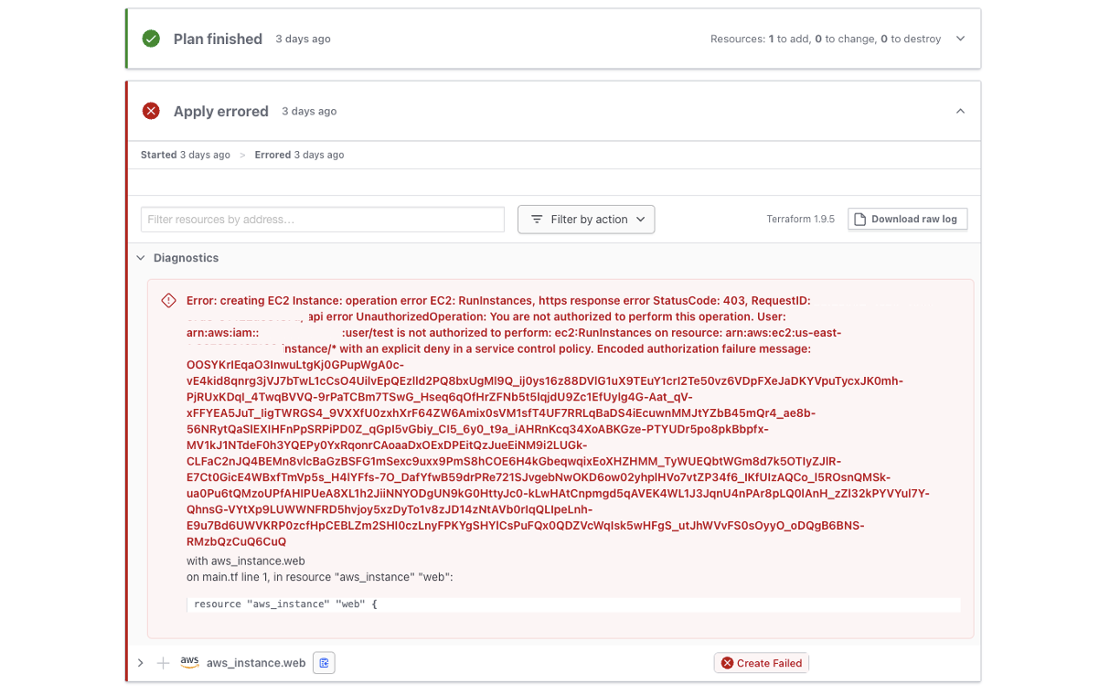Click the Filter resources by address field

coord(322,219)
